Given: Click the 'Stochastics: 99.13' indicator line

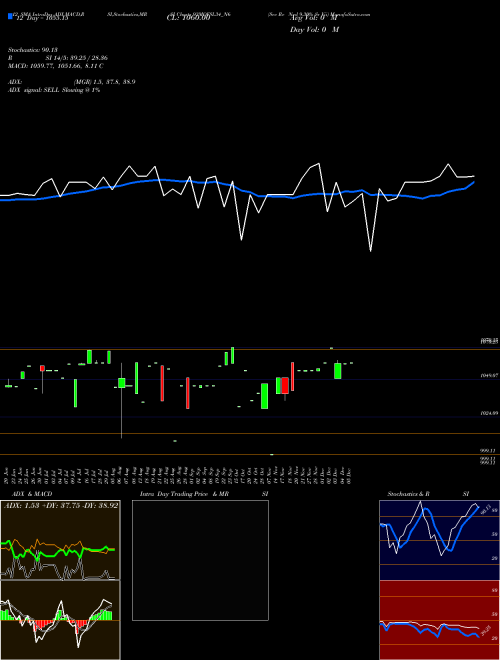Looking at the screenshot, I should tap(33, 50).
